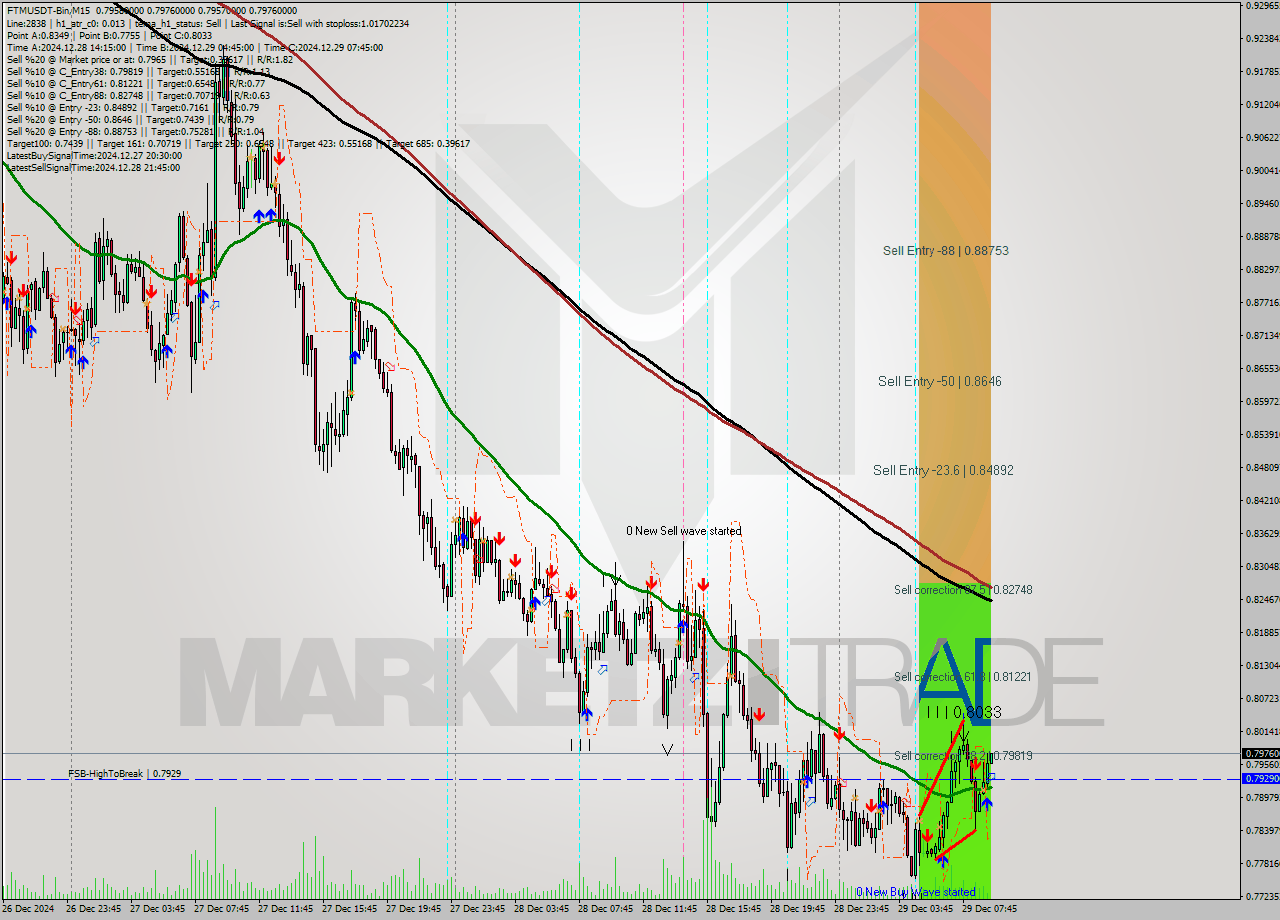Click the '26 Dec 23:45' time axis label
Image resolution: width=1280 pixels, height=920 pixels.
point(94,909)
